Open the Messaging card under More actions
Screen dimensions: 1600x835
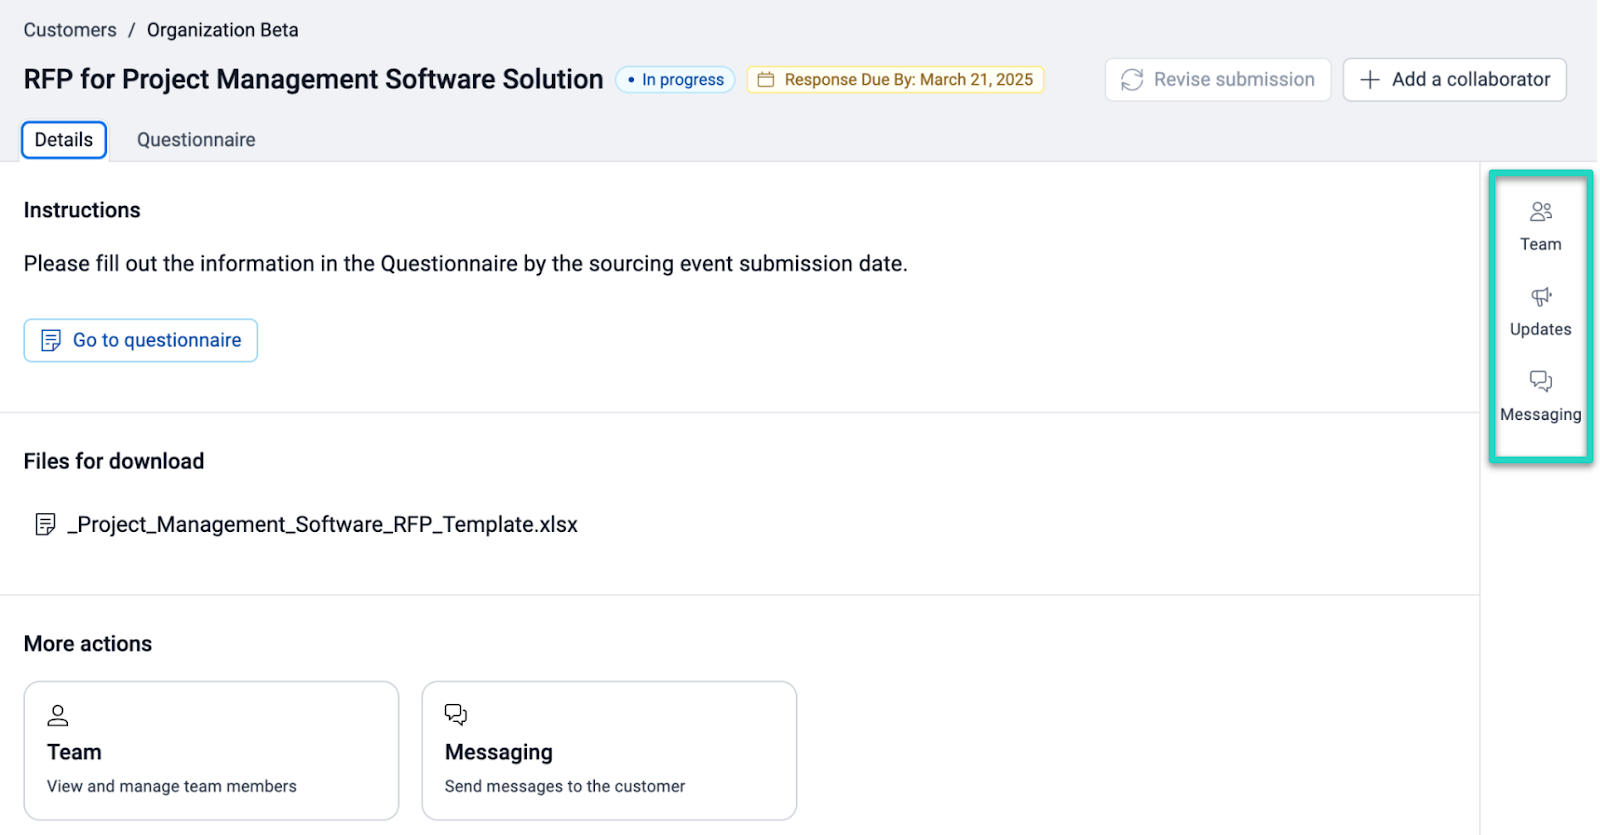609,750
